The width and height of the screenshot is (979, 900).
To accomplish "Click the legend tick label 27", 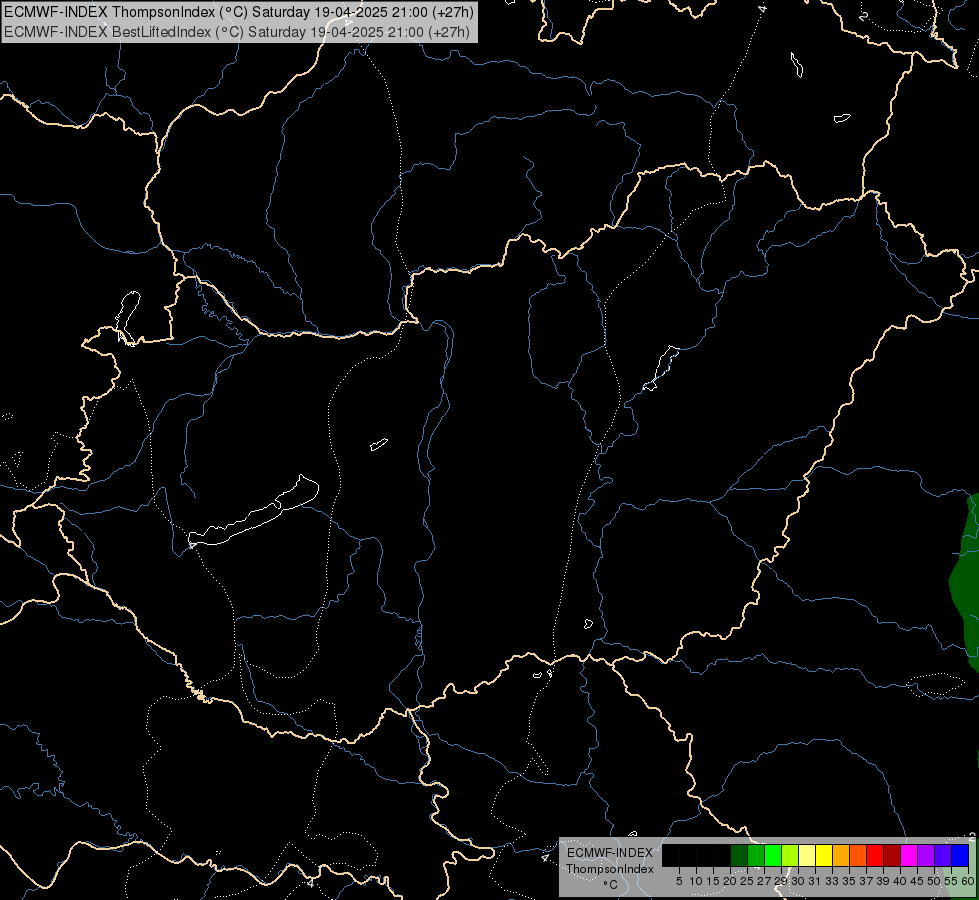I will 764,881.
